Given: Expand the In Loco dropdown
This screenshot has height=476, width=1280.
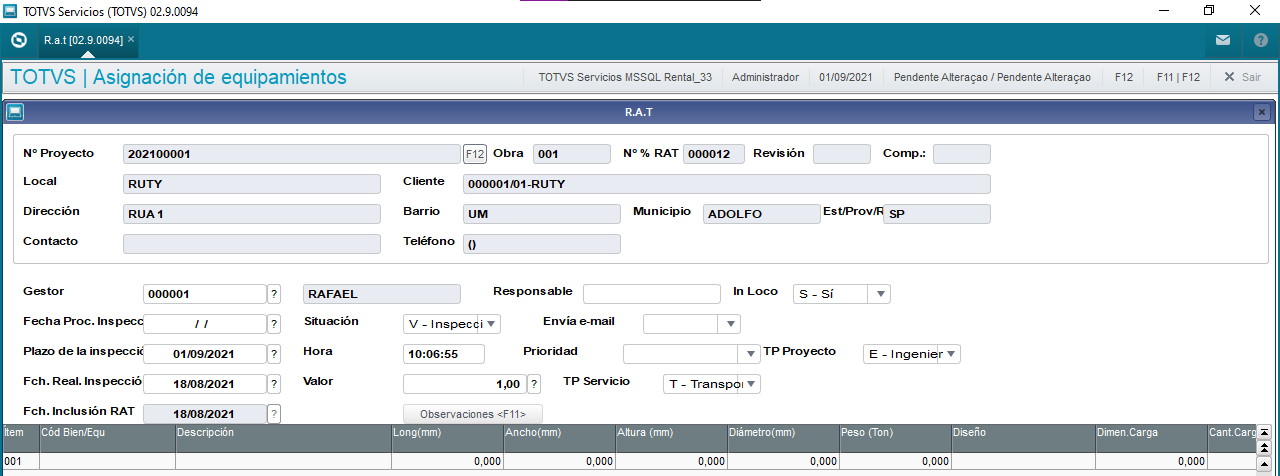Looking at the screenshot, I should 880,294.
